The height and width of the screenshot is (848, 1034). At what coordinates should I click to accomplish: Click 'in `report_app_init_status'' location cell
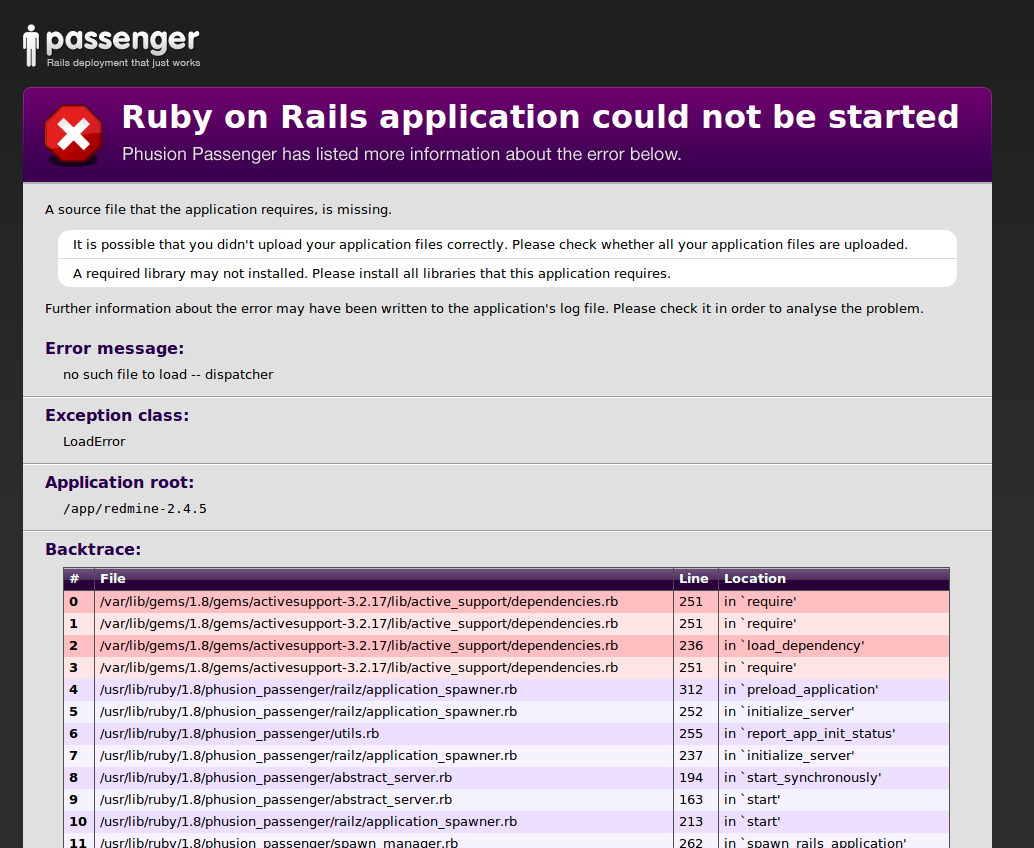(x=810, y=734)
